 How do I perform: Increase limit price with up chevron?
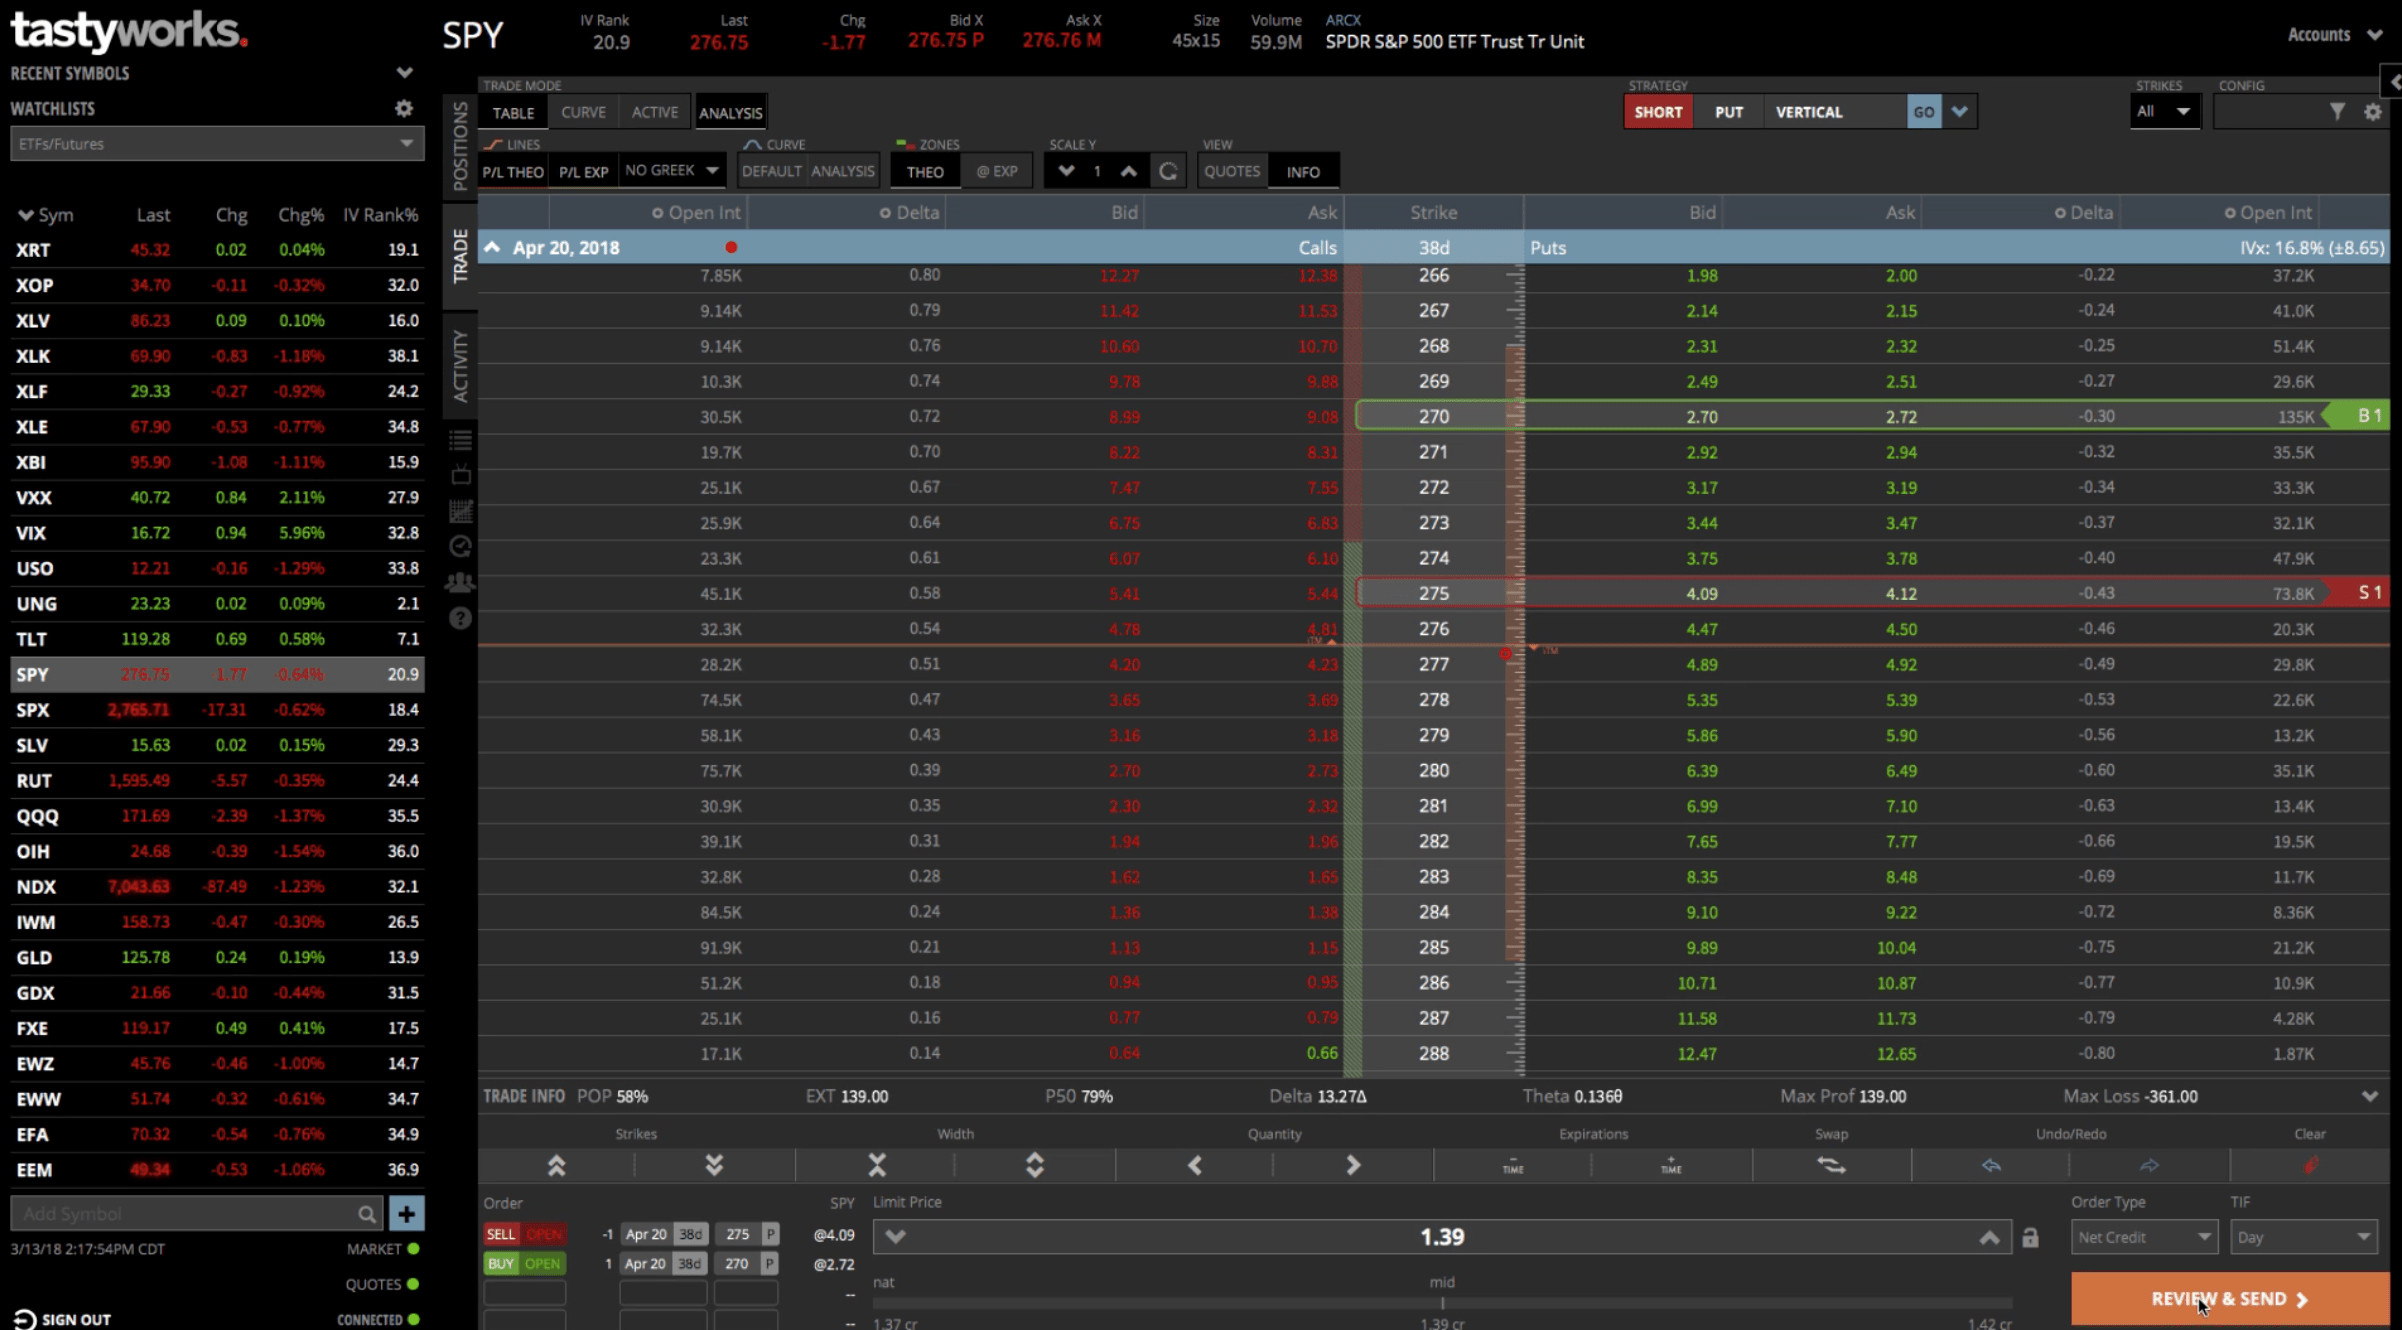click(1989, 1237)
